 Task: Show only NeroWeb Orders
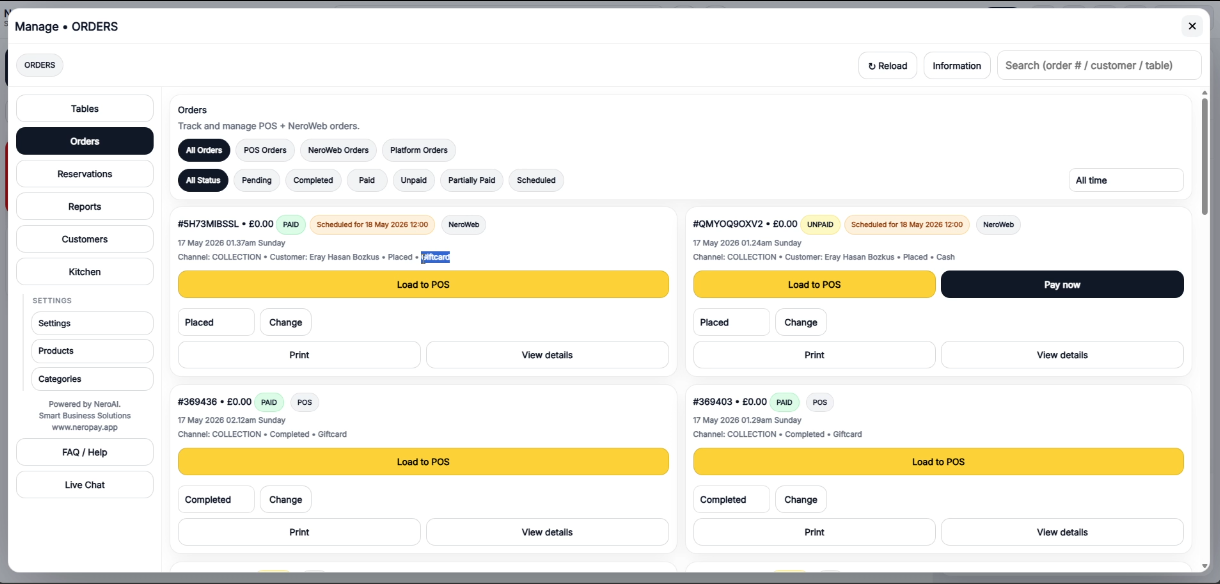click(338, 150)
